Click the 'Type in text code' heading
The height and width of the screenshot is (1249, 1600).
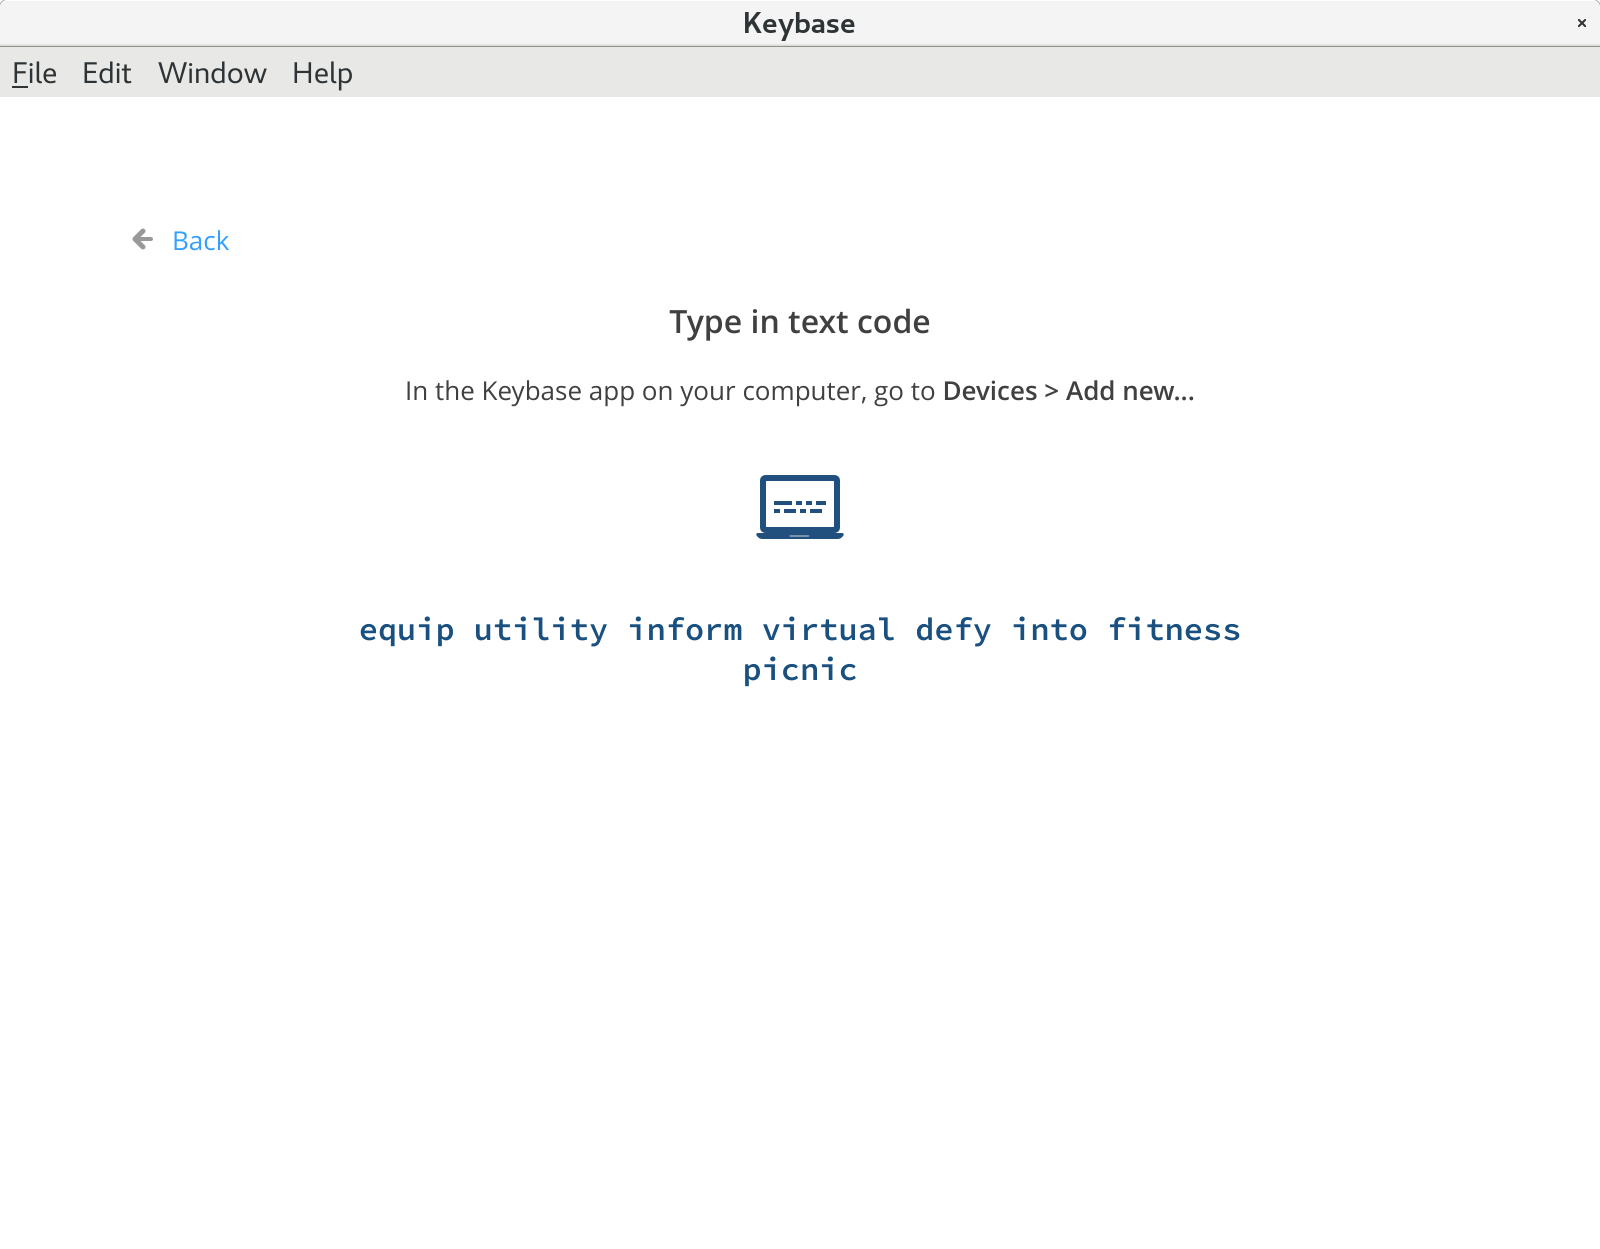point(800,322)
